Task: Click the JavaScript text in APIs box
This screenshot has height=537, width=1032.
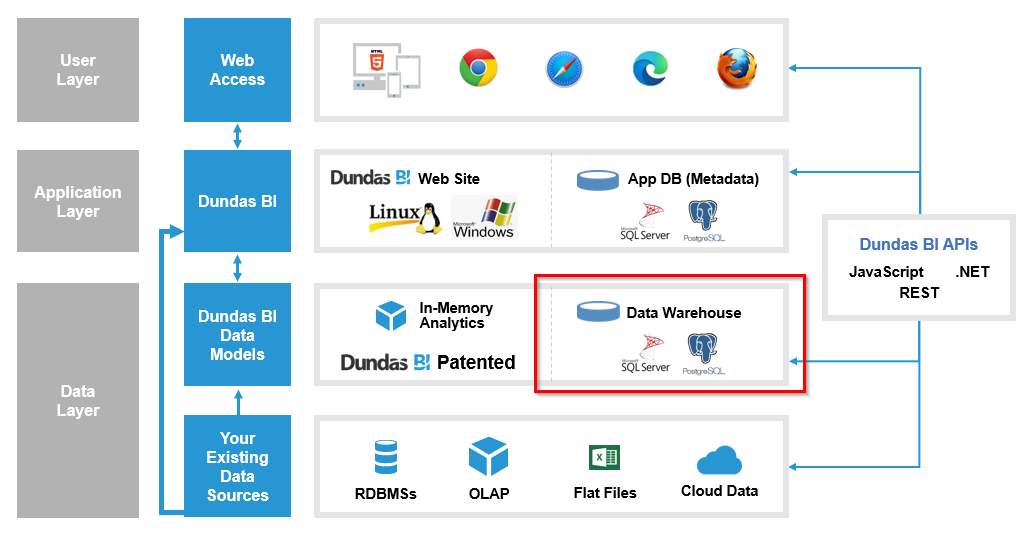Action: pos(886,272)
